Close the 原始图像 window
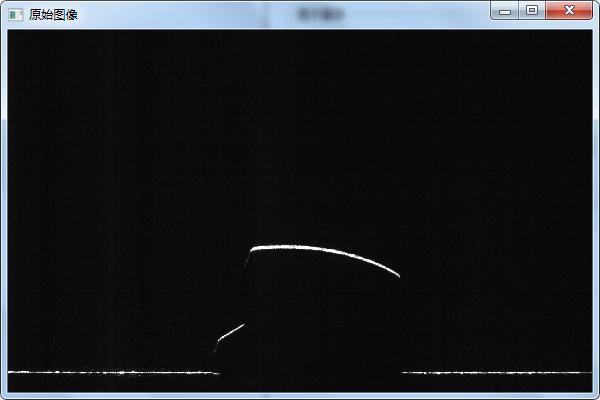 [x=569, y=10]
